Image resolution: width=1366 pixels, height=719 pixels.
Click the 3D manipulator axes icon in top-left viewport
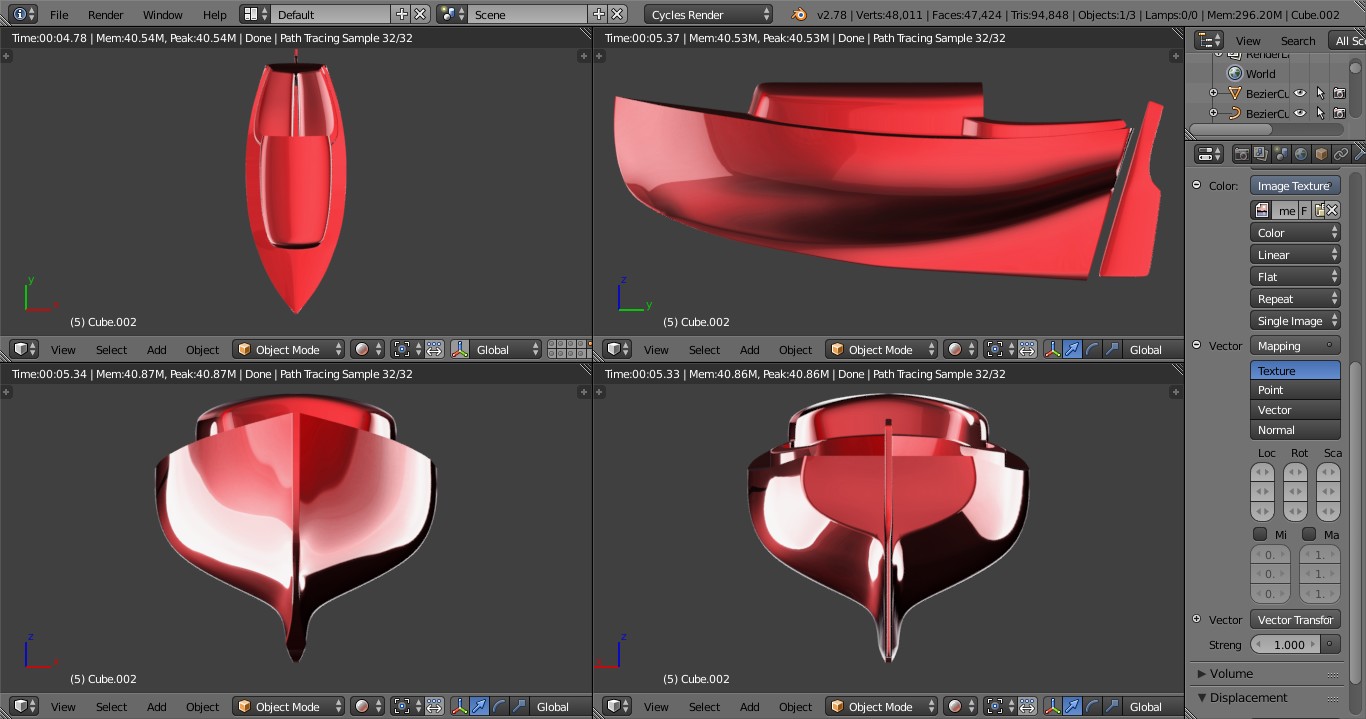(460, 349)
